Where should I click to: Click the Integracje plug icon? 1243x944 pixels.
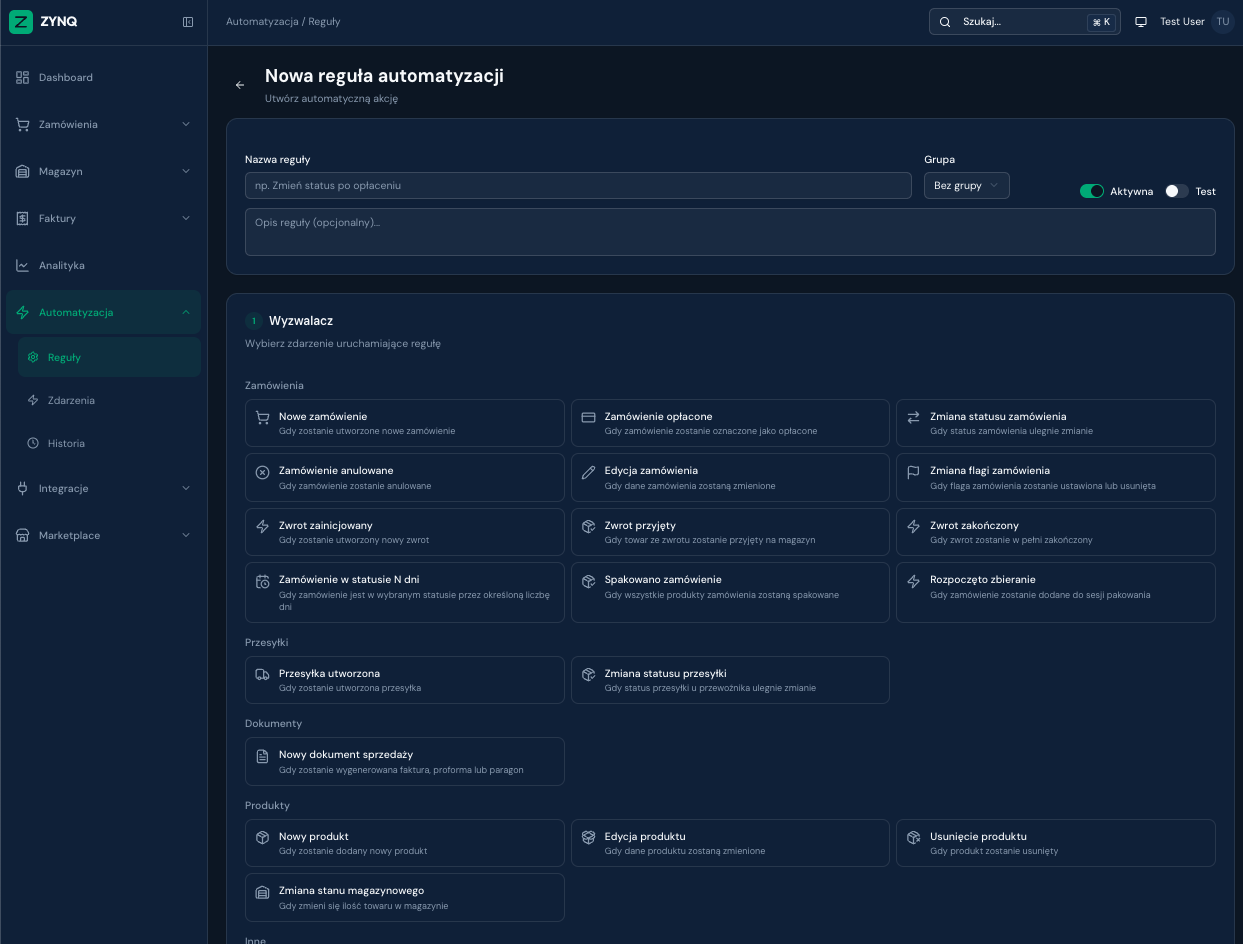tap(23, 488)
